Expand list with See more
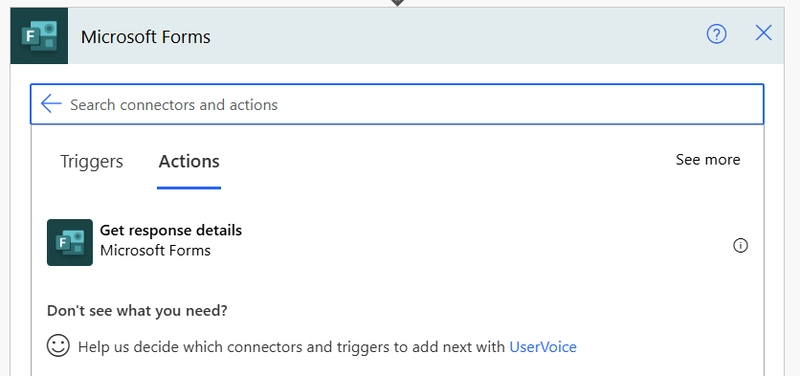800x376 pixels. coord(708,160)
